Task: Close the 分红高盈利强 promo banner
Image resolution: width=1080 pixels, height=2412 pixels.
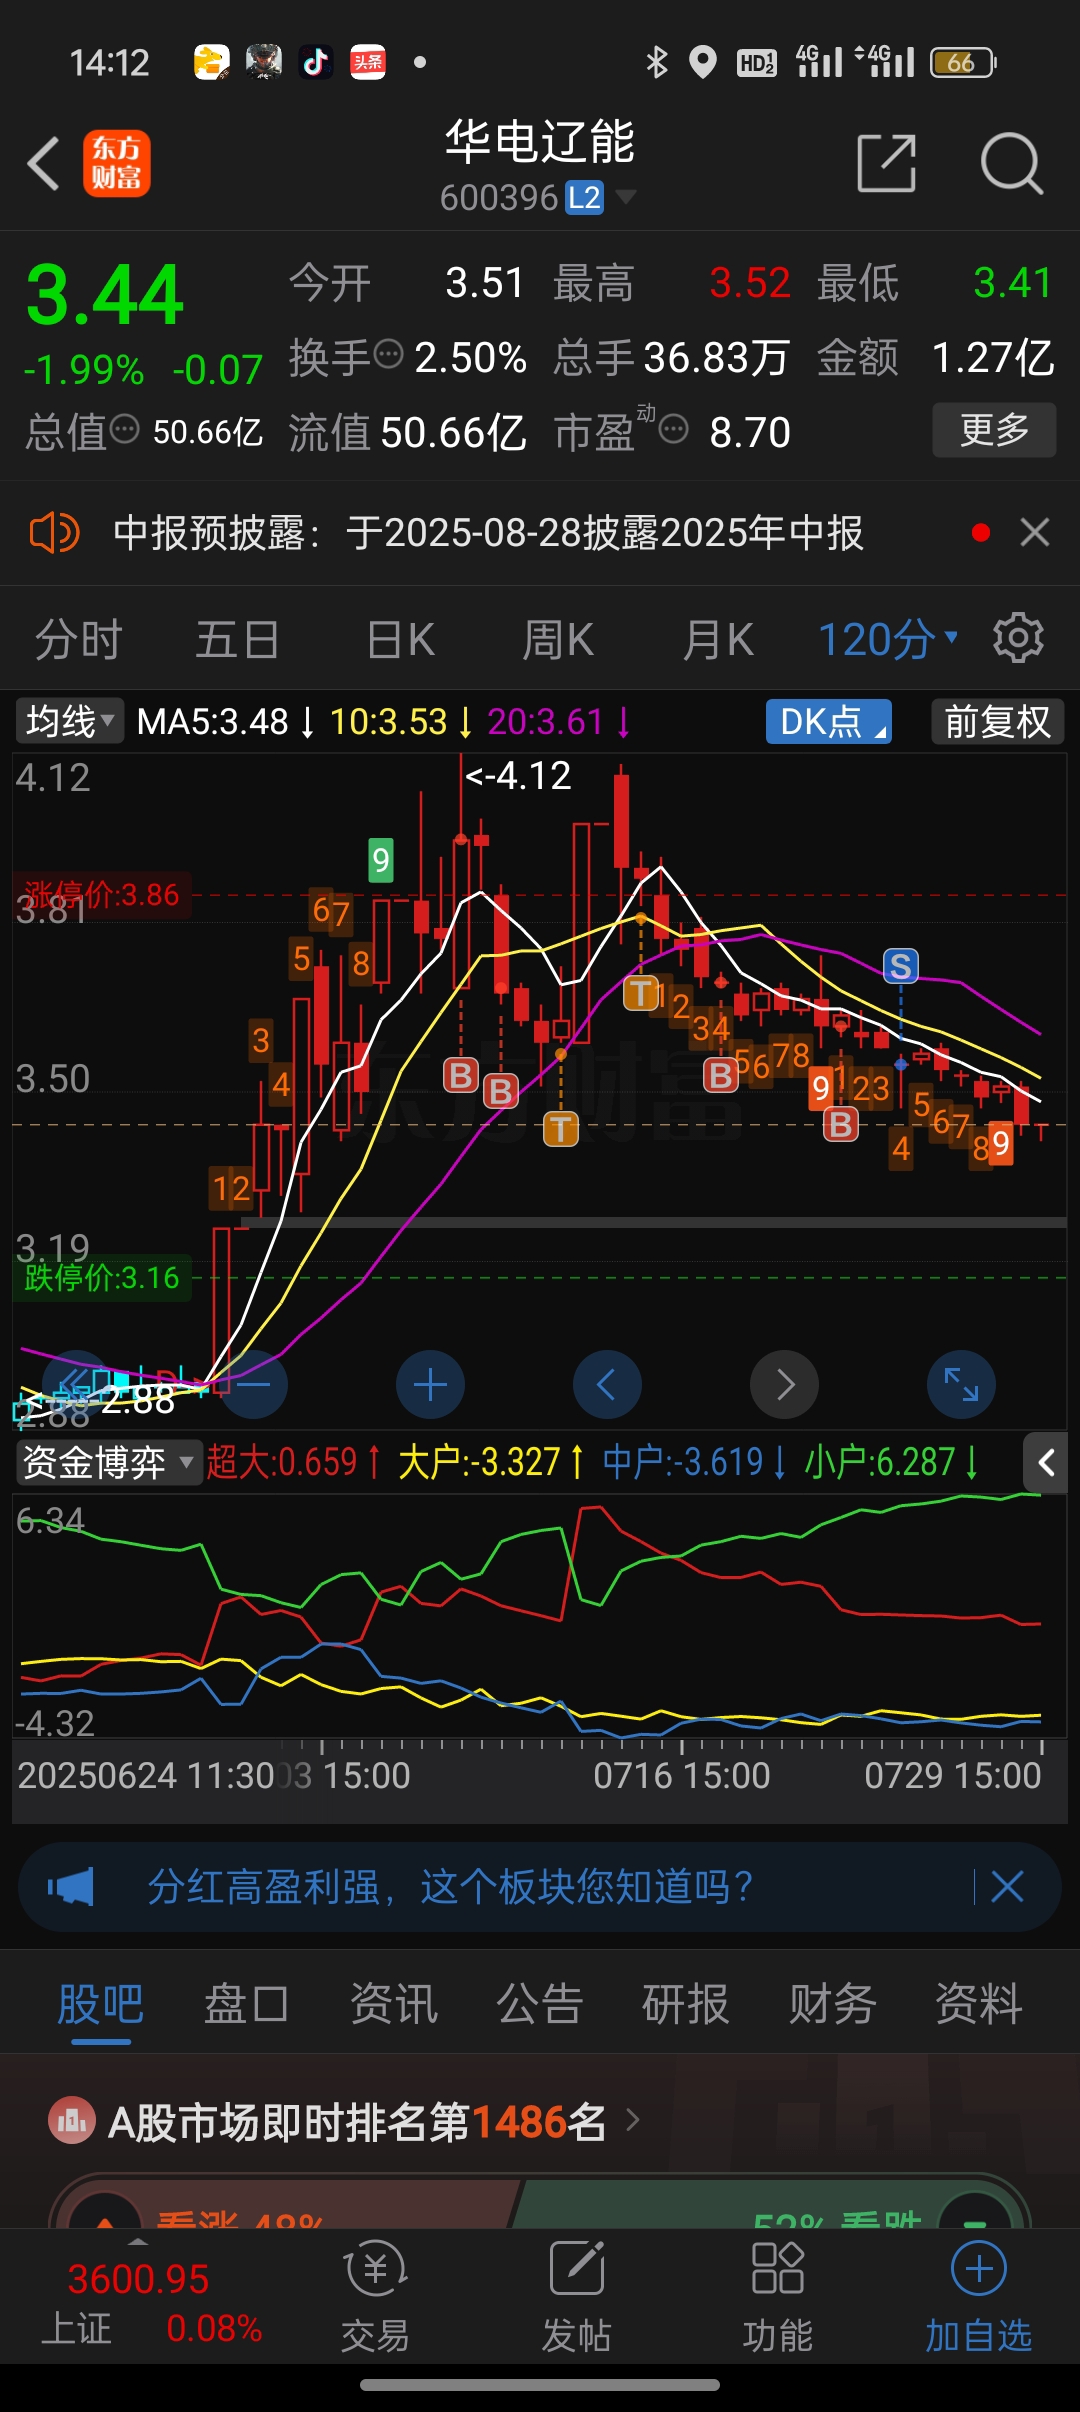Action: (1007, 1887)
